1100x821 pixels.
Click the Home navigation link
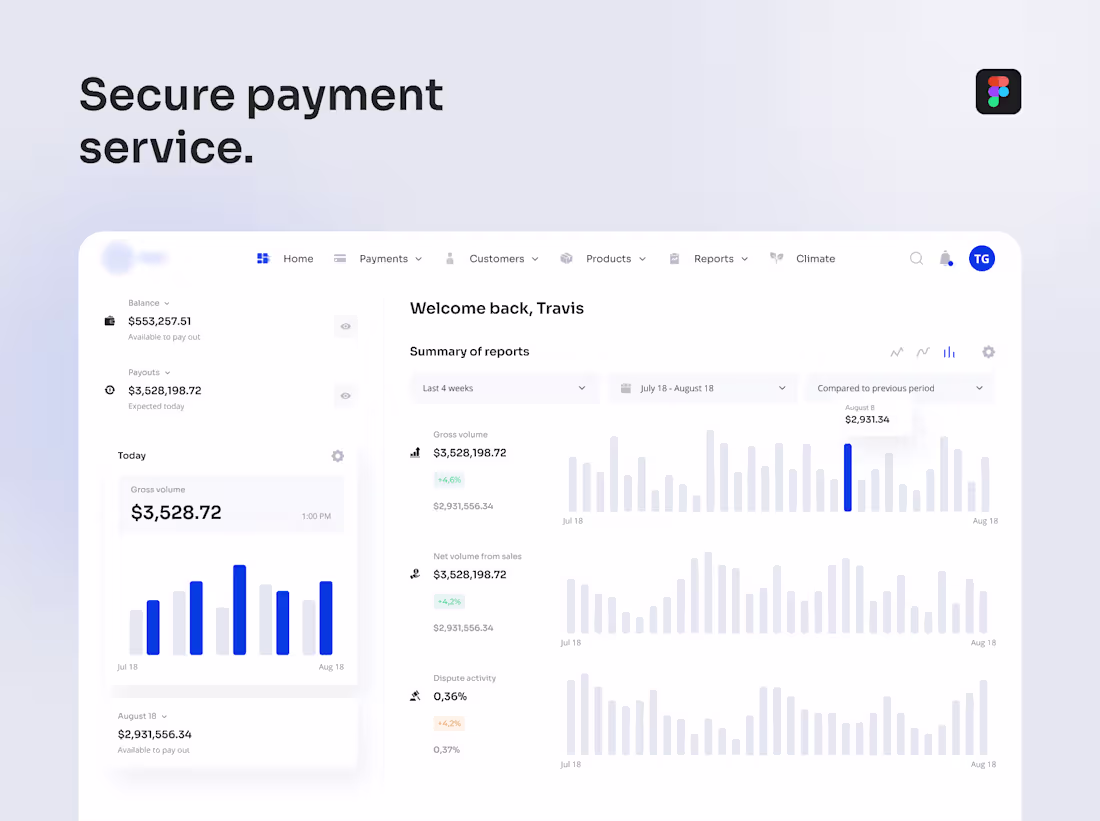(298, 258)
